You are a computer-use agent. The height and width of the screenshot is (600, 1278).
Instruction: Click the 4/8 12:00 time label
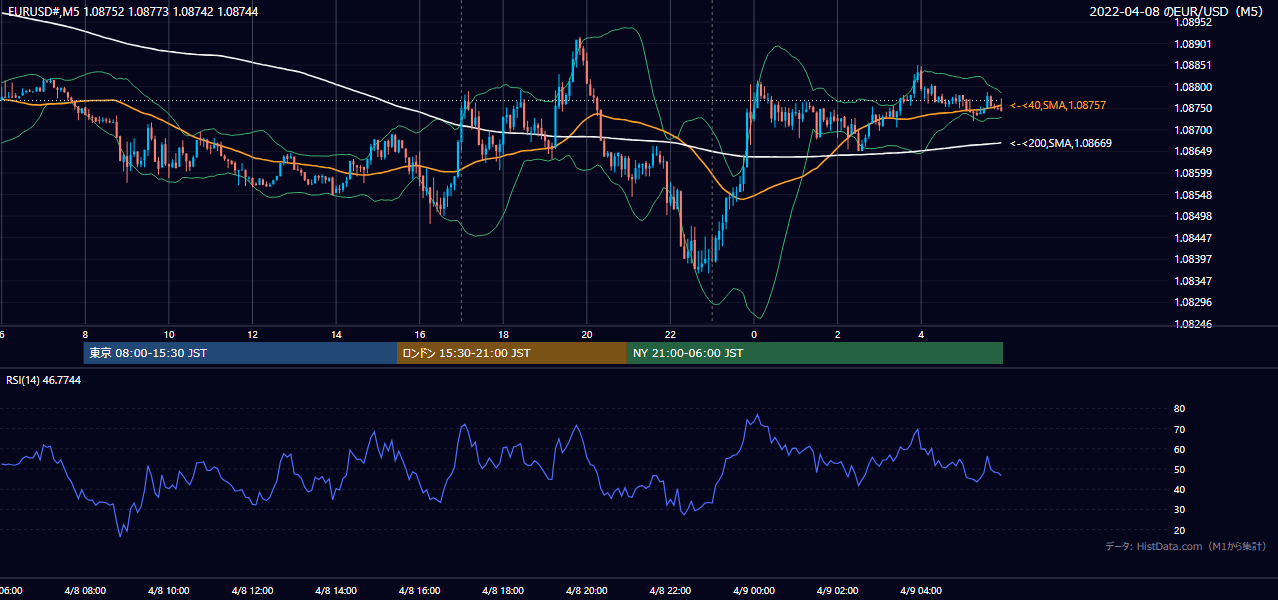click(252, 590)
